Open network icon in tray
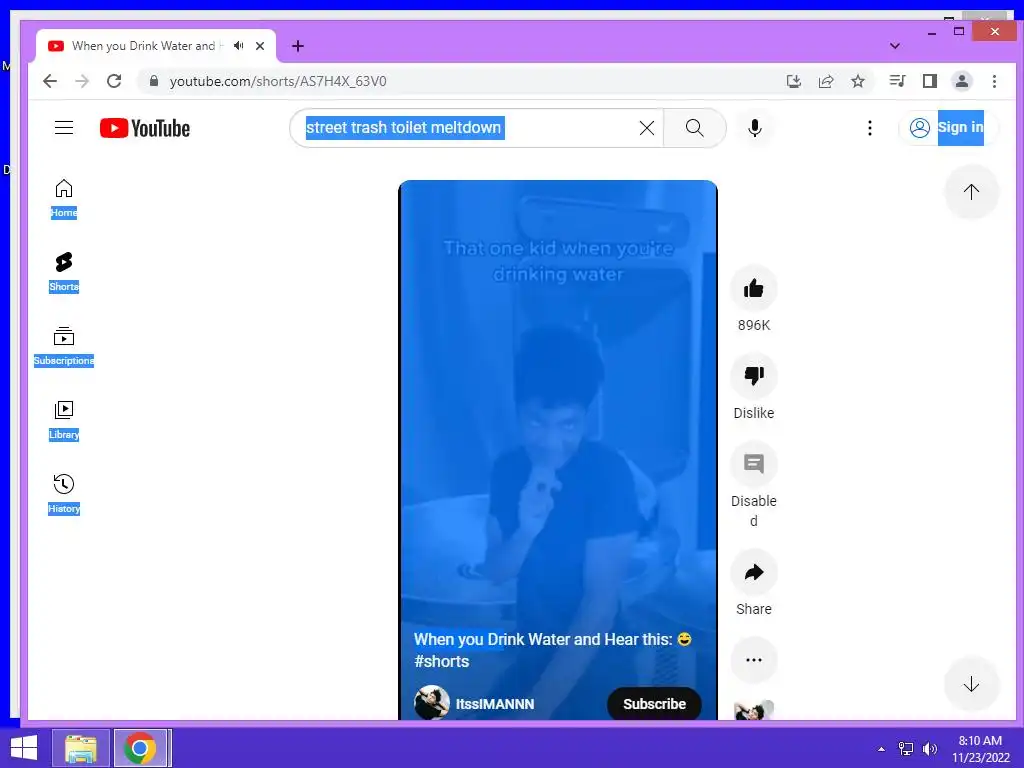 [906, 749]
